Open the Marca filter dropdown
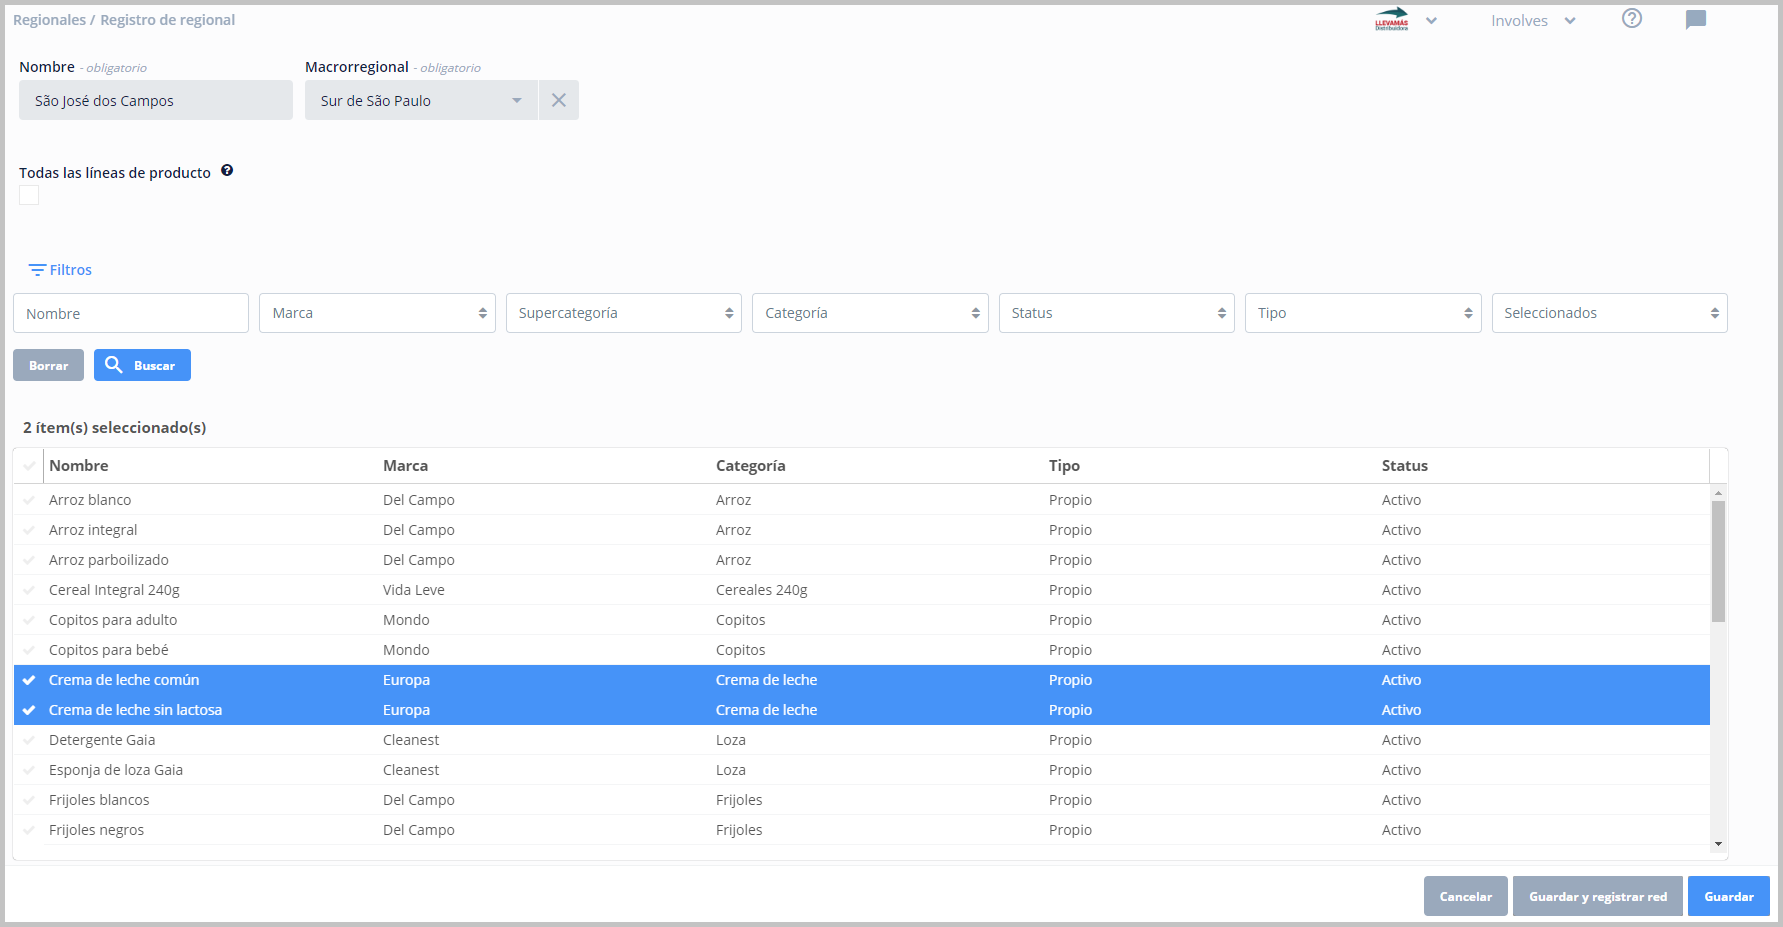Viewport: 1783px width, 927px height. (377, 313)
